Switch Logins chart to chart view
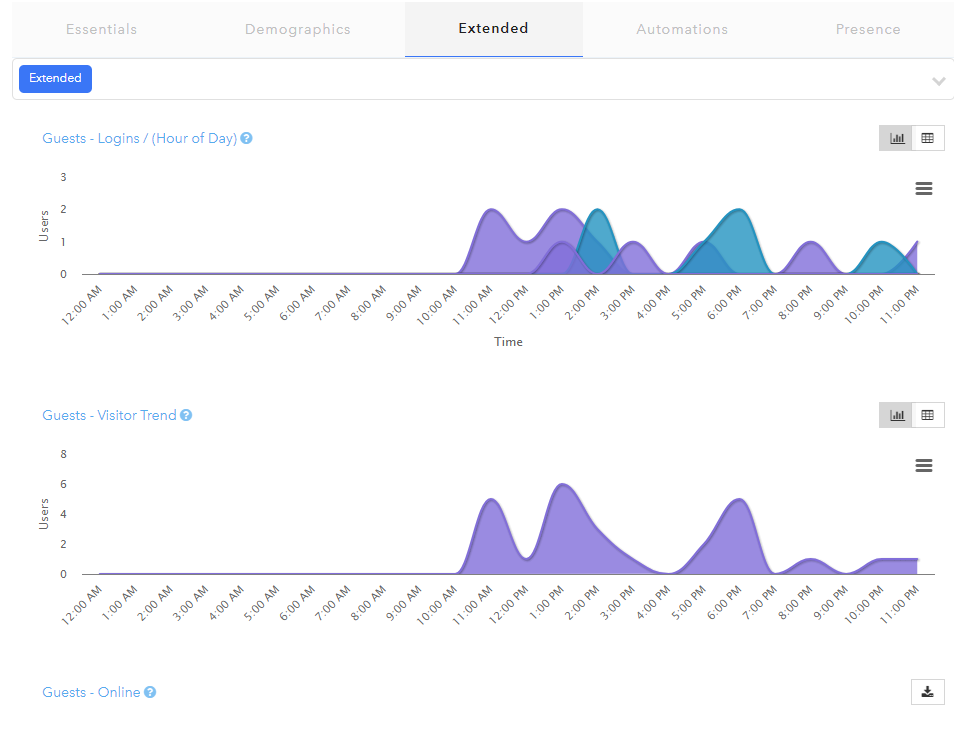The image size is (954, 730). (x=896, y=138)
